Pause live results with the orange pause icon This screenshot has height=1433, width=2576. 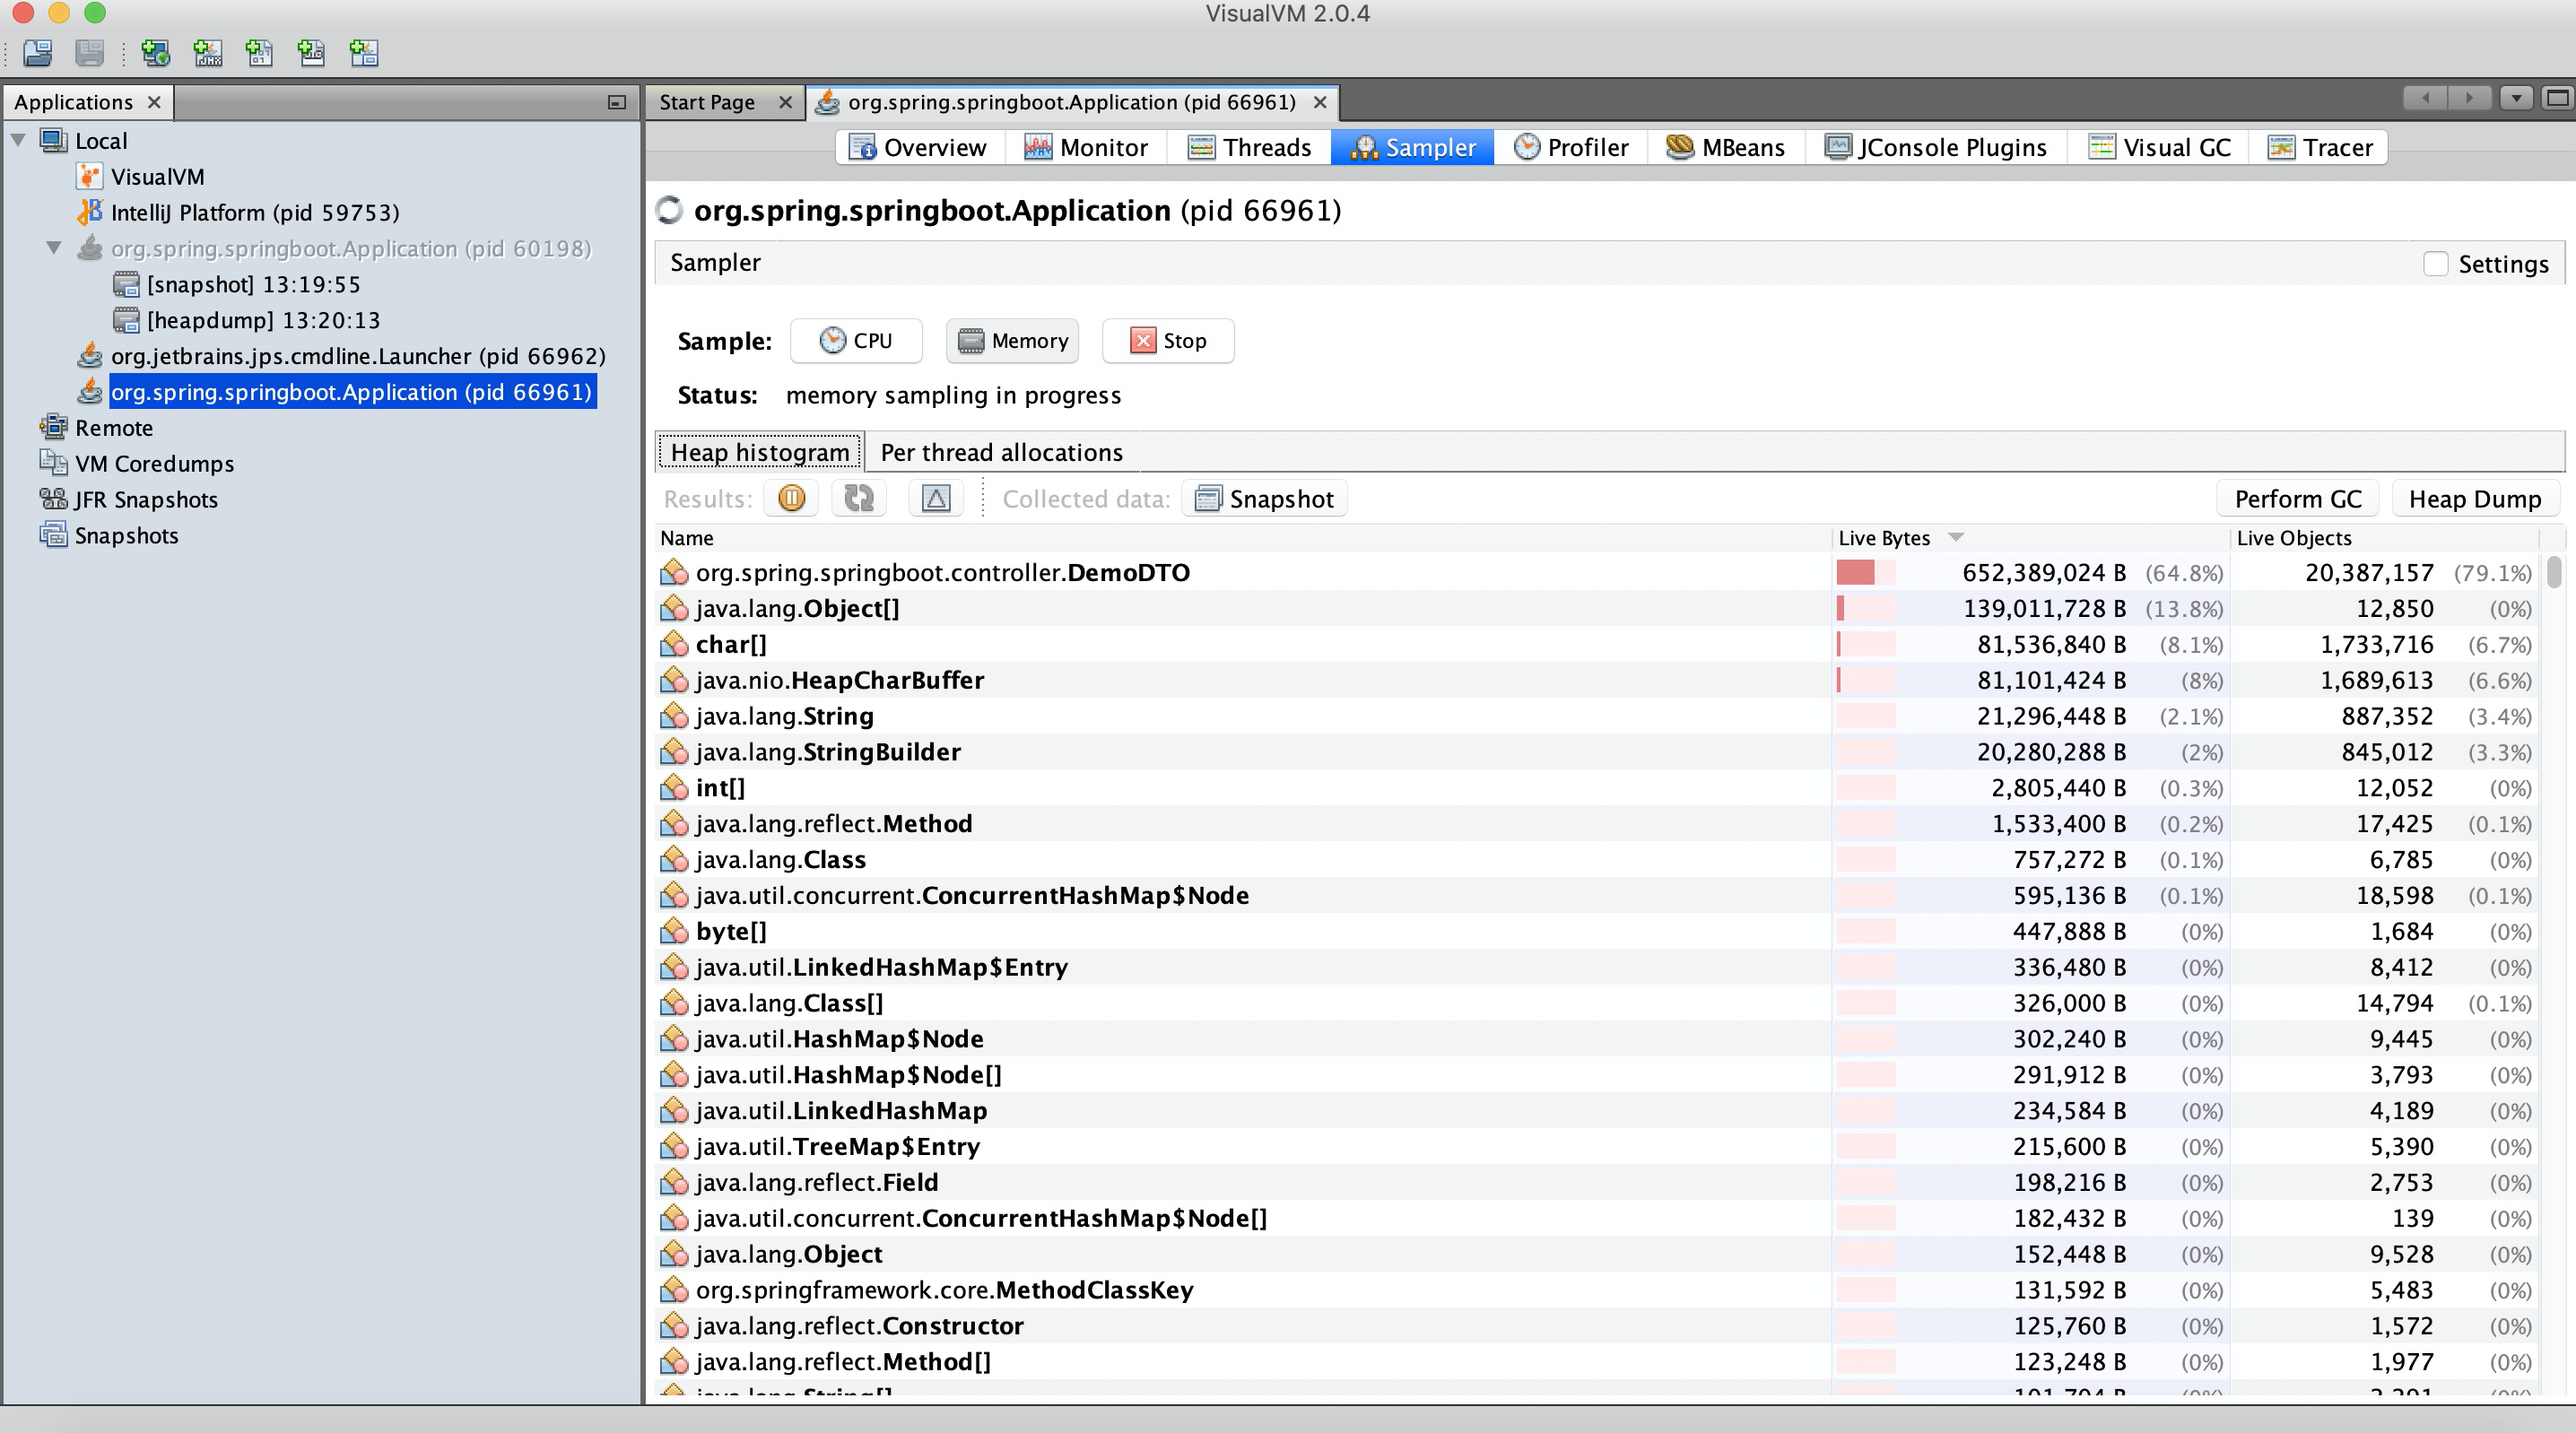pyautogui.click(x=791, y=498)
